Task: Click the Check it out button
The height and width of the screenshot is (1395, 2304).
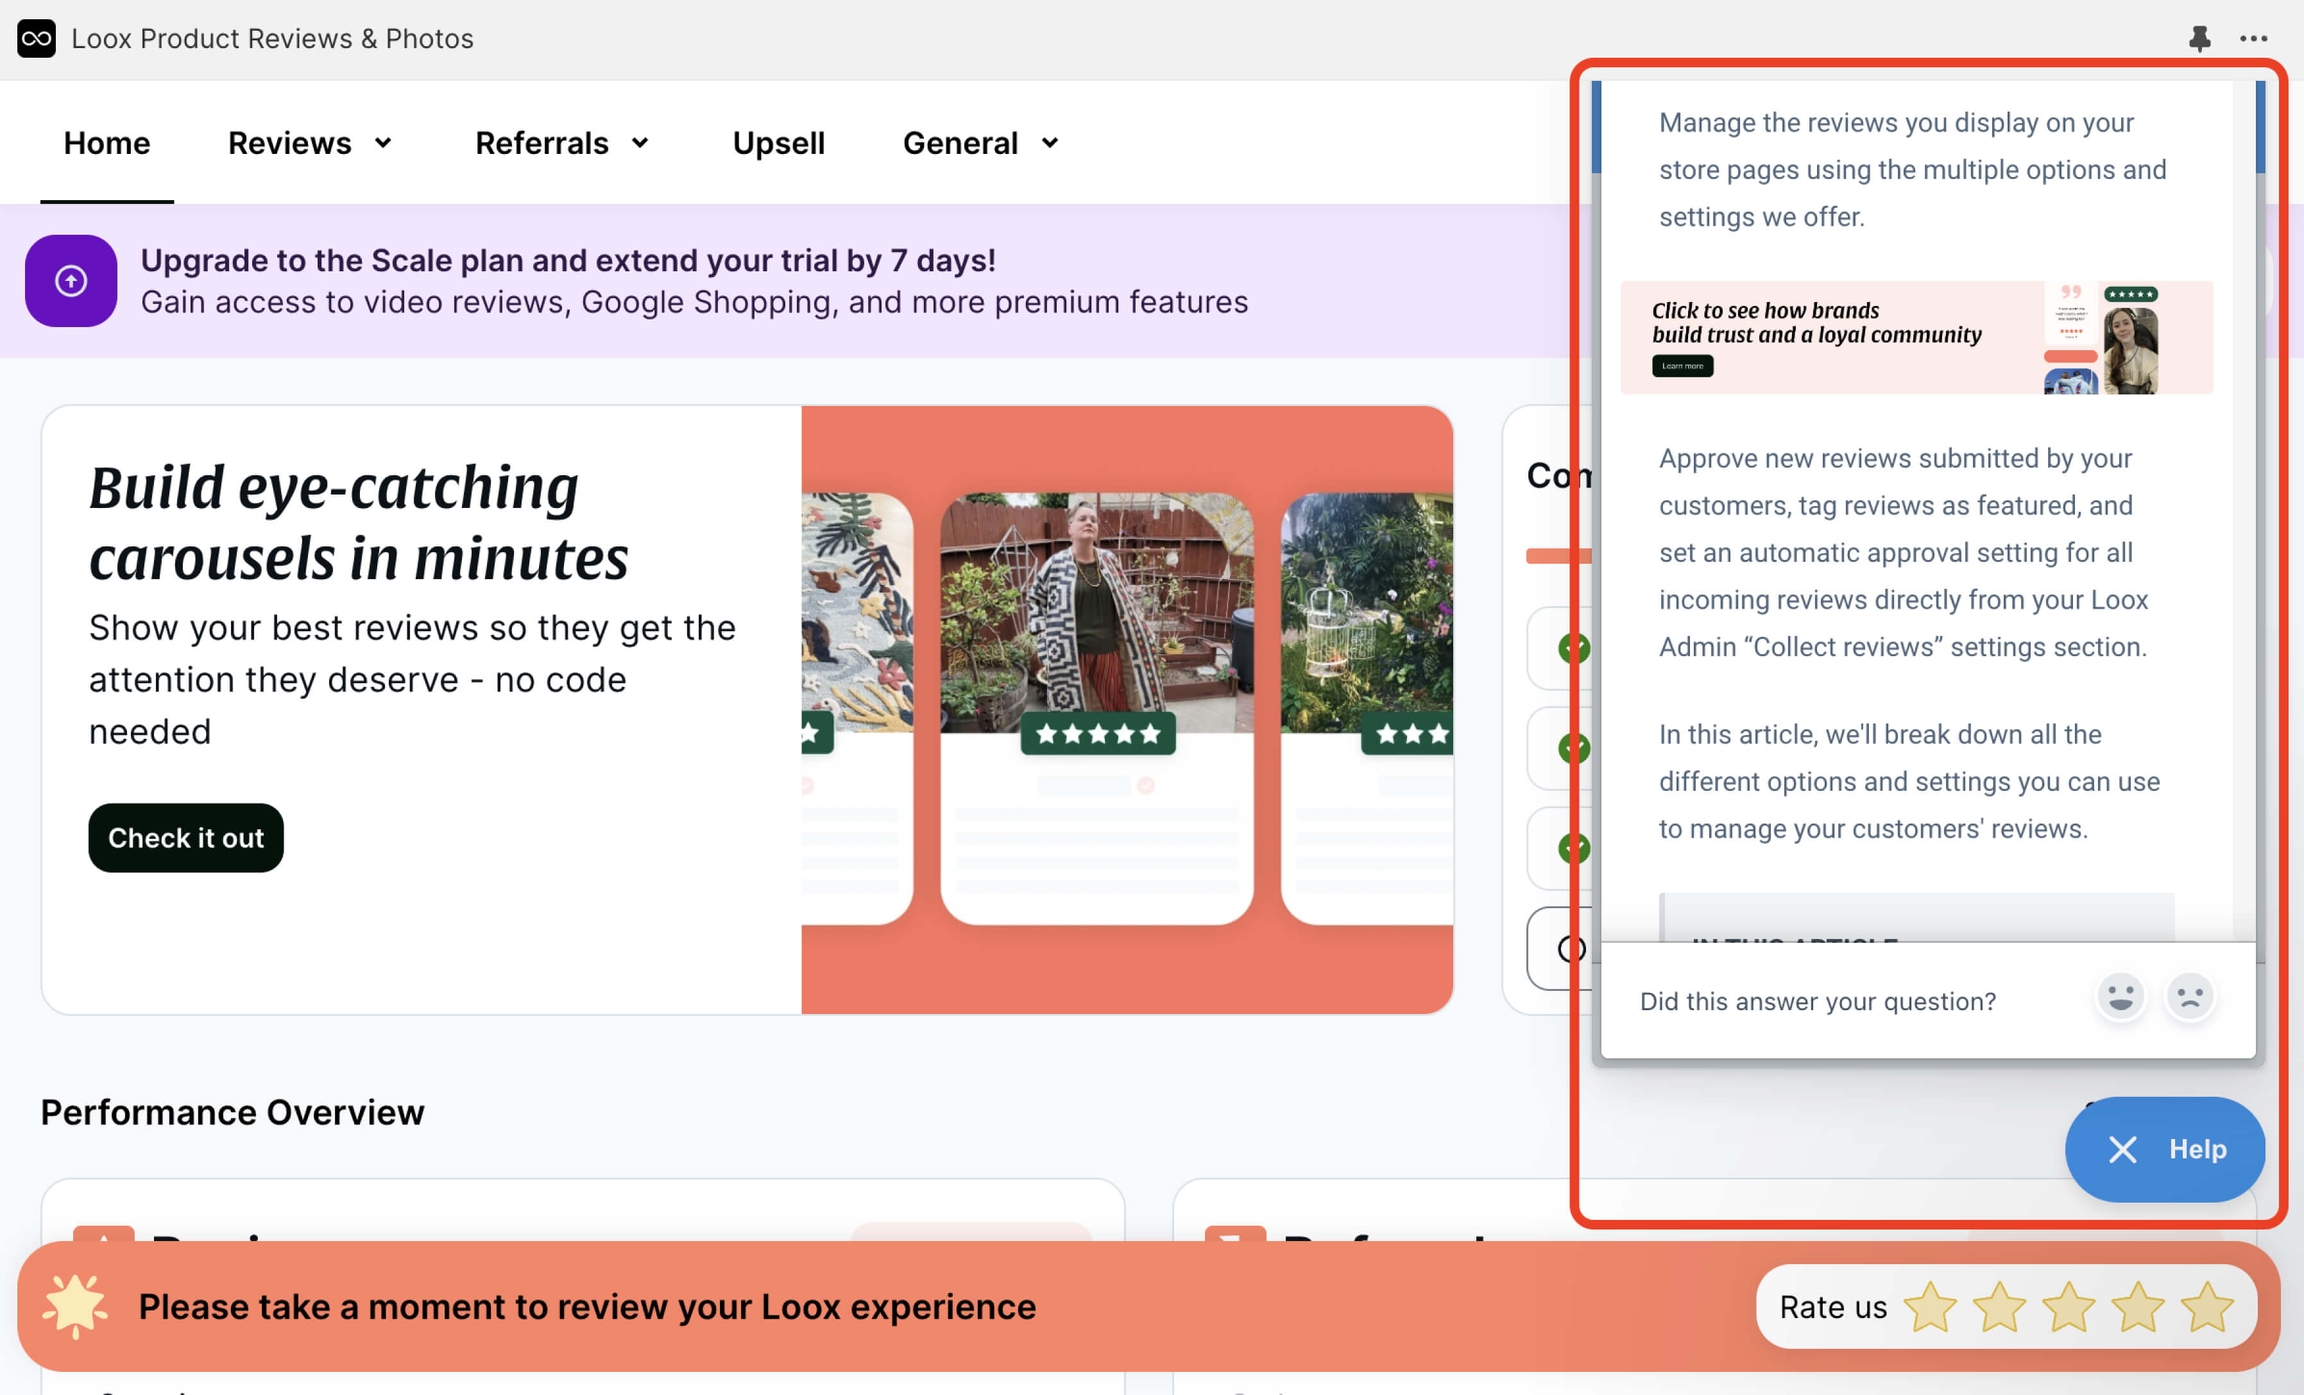Action: coord(185,837)
